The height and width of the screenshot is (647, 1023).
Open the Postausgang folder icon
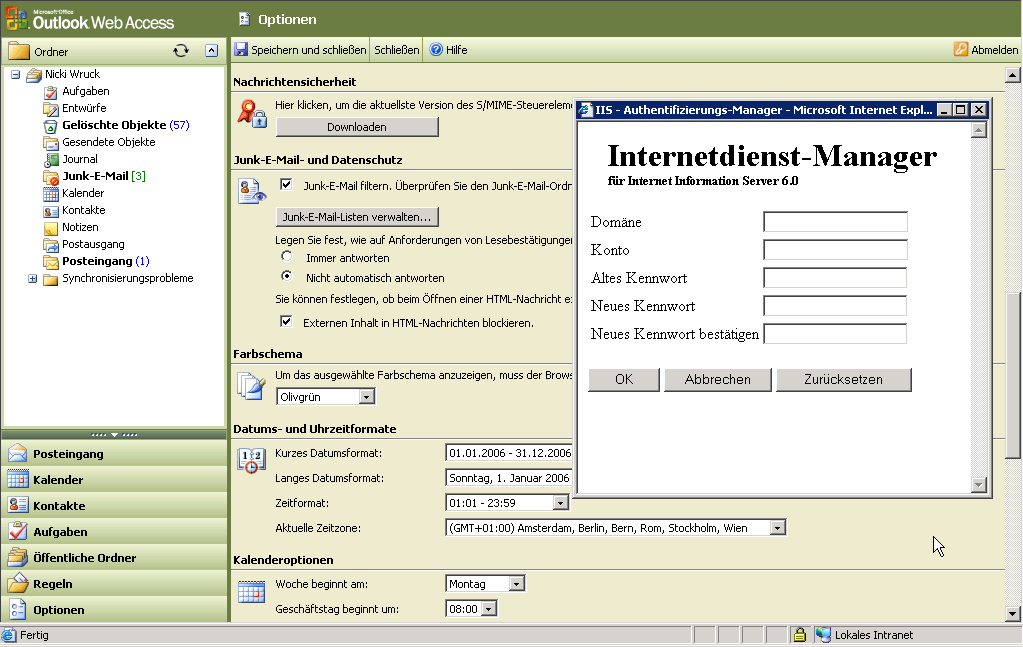(x=50, y=245)
